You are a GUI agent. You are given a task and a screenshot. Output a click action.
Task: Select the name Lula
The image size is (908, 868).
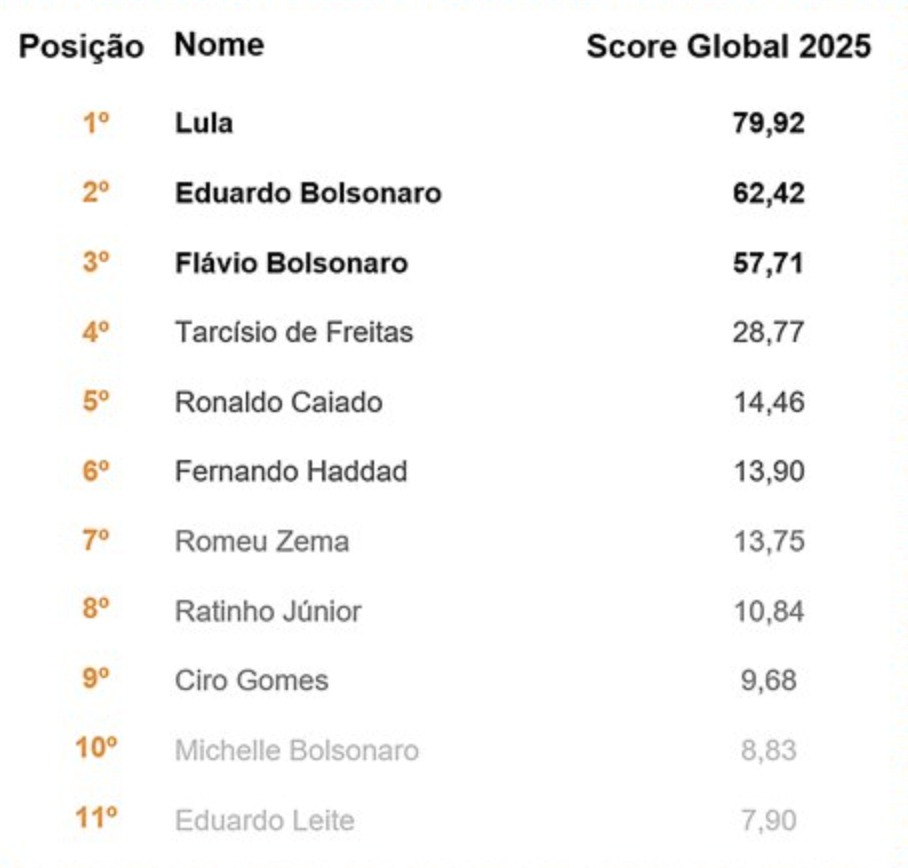coord(204,123)
